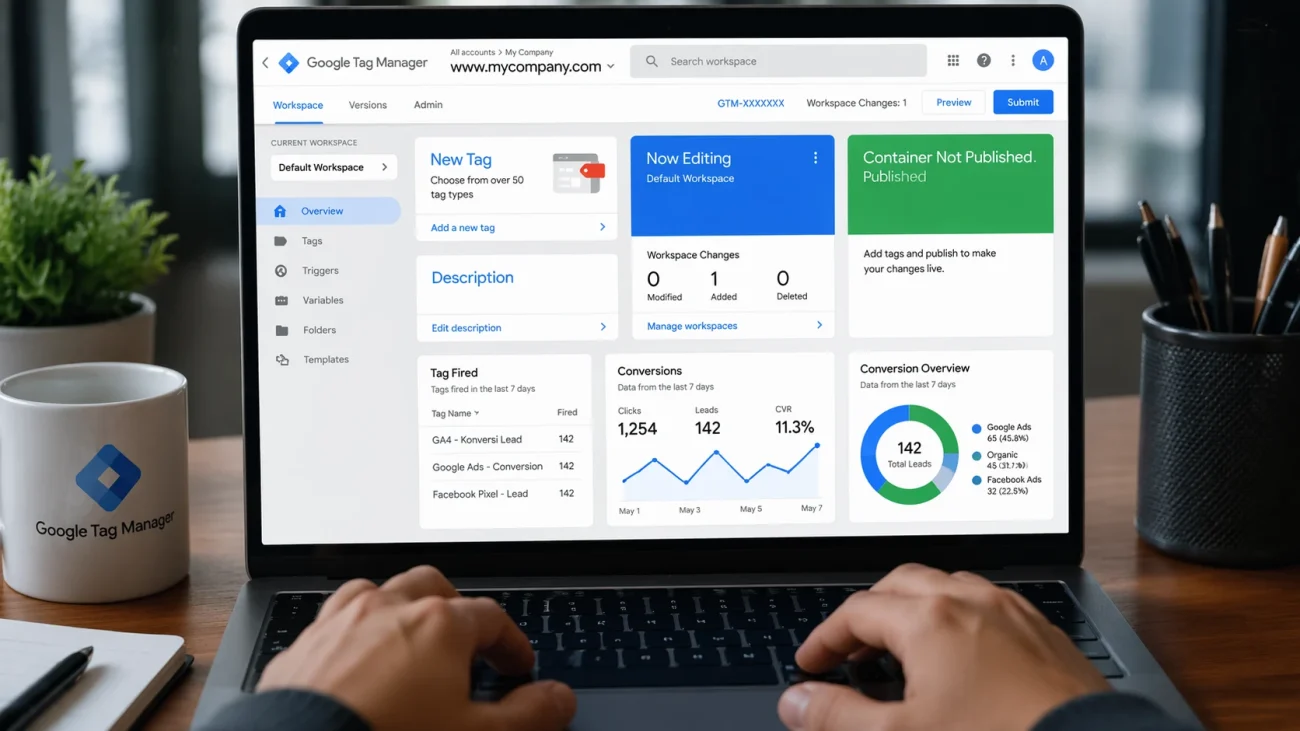The height and width of the screenshot is (731, 1300).
Task: Click the My Company breadcrumb link
Action: click(x=529, y=52)
